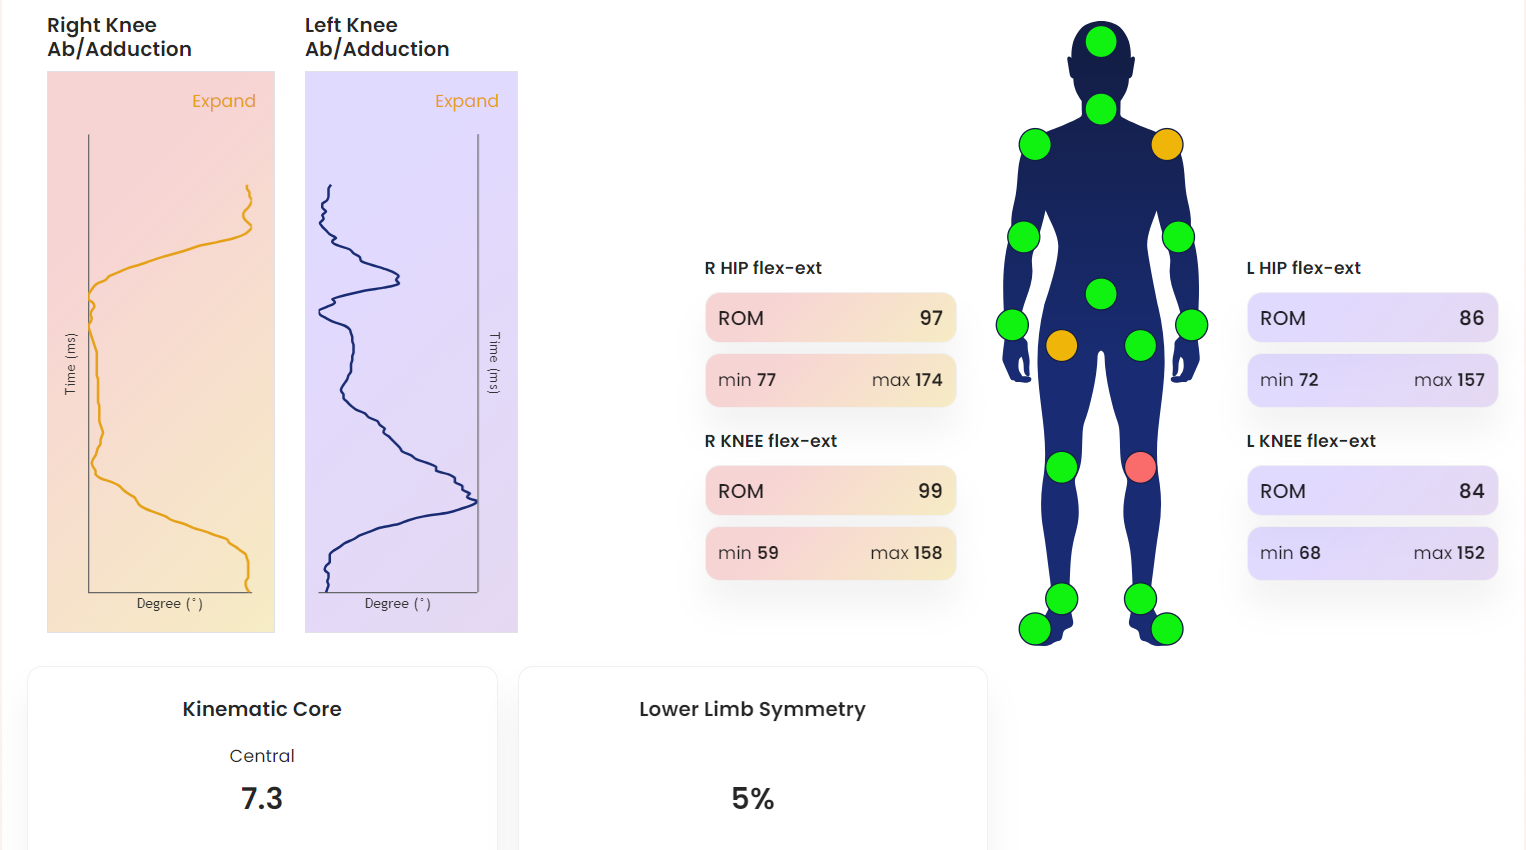Click the green knee joint marker
The image size is (1526, 850).
point(1061,467)
